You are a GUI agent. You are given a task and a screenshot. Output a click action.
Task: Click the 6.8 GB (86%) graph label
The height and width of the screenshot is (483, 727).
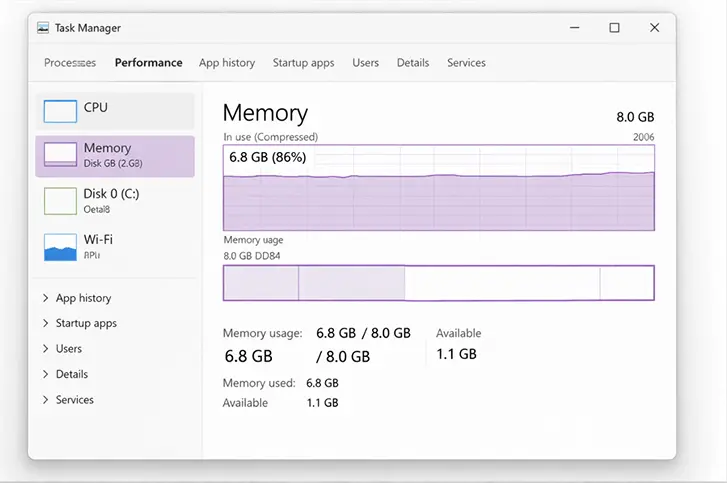(268, 157)
